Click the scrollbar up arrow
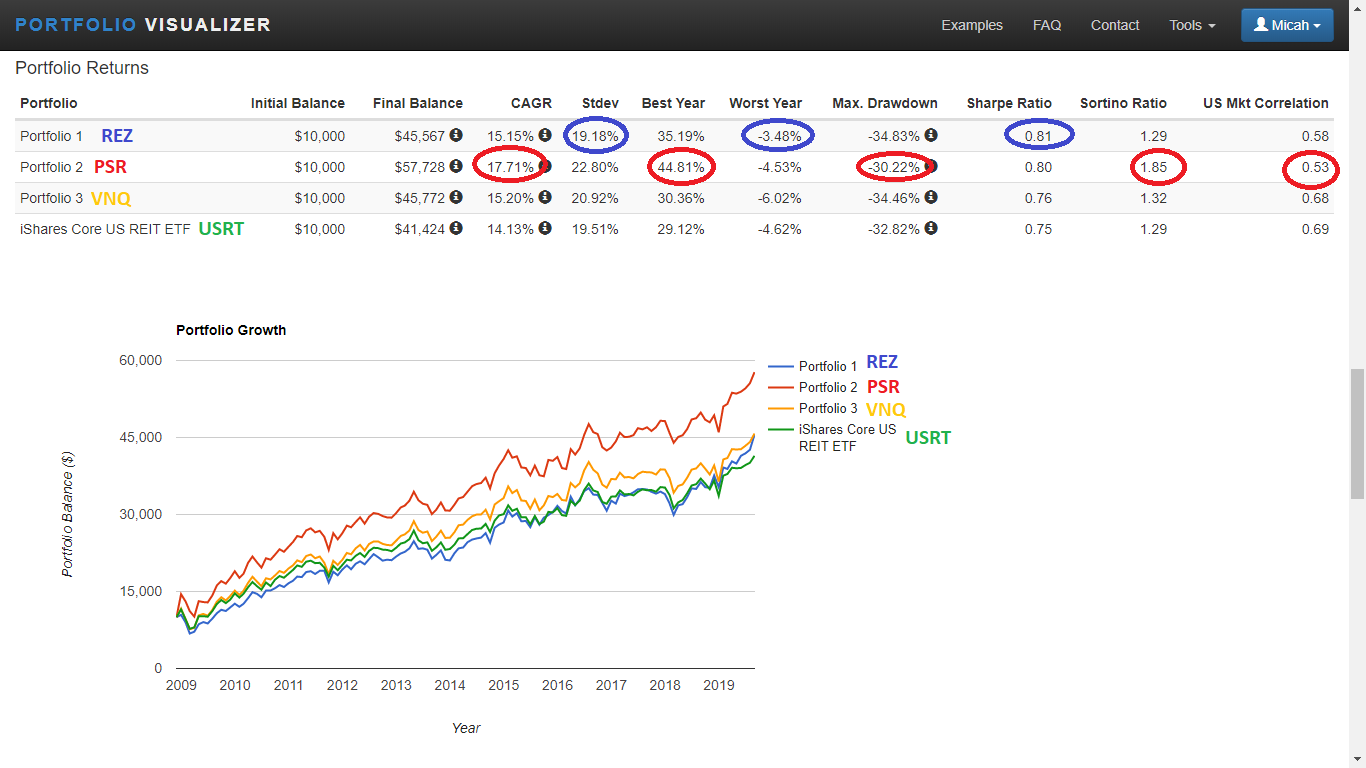 tap(1357, 8)
